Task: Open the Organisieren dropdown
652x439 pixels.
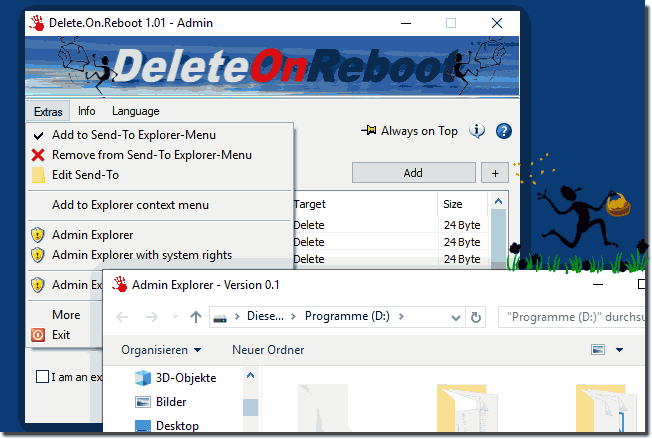Action: [161, 350]
